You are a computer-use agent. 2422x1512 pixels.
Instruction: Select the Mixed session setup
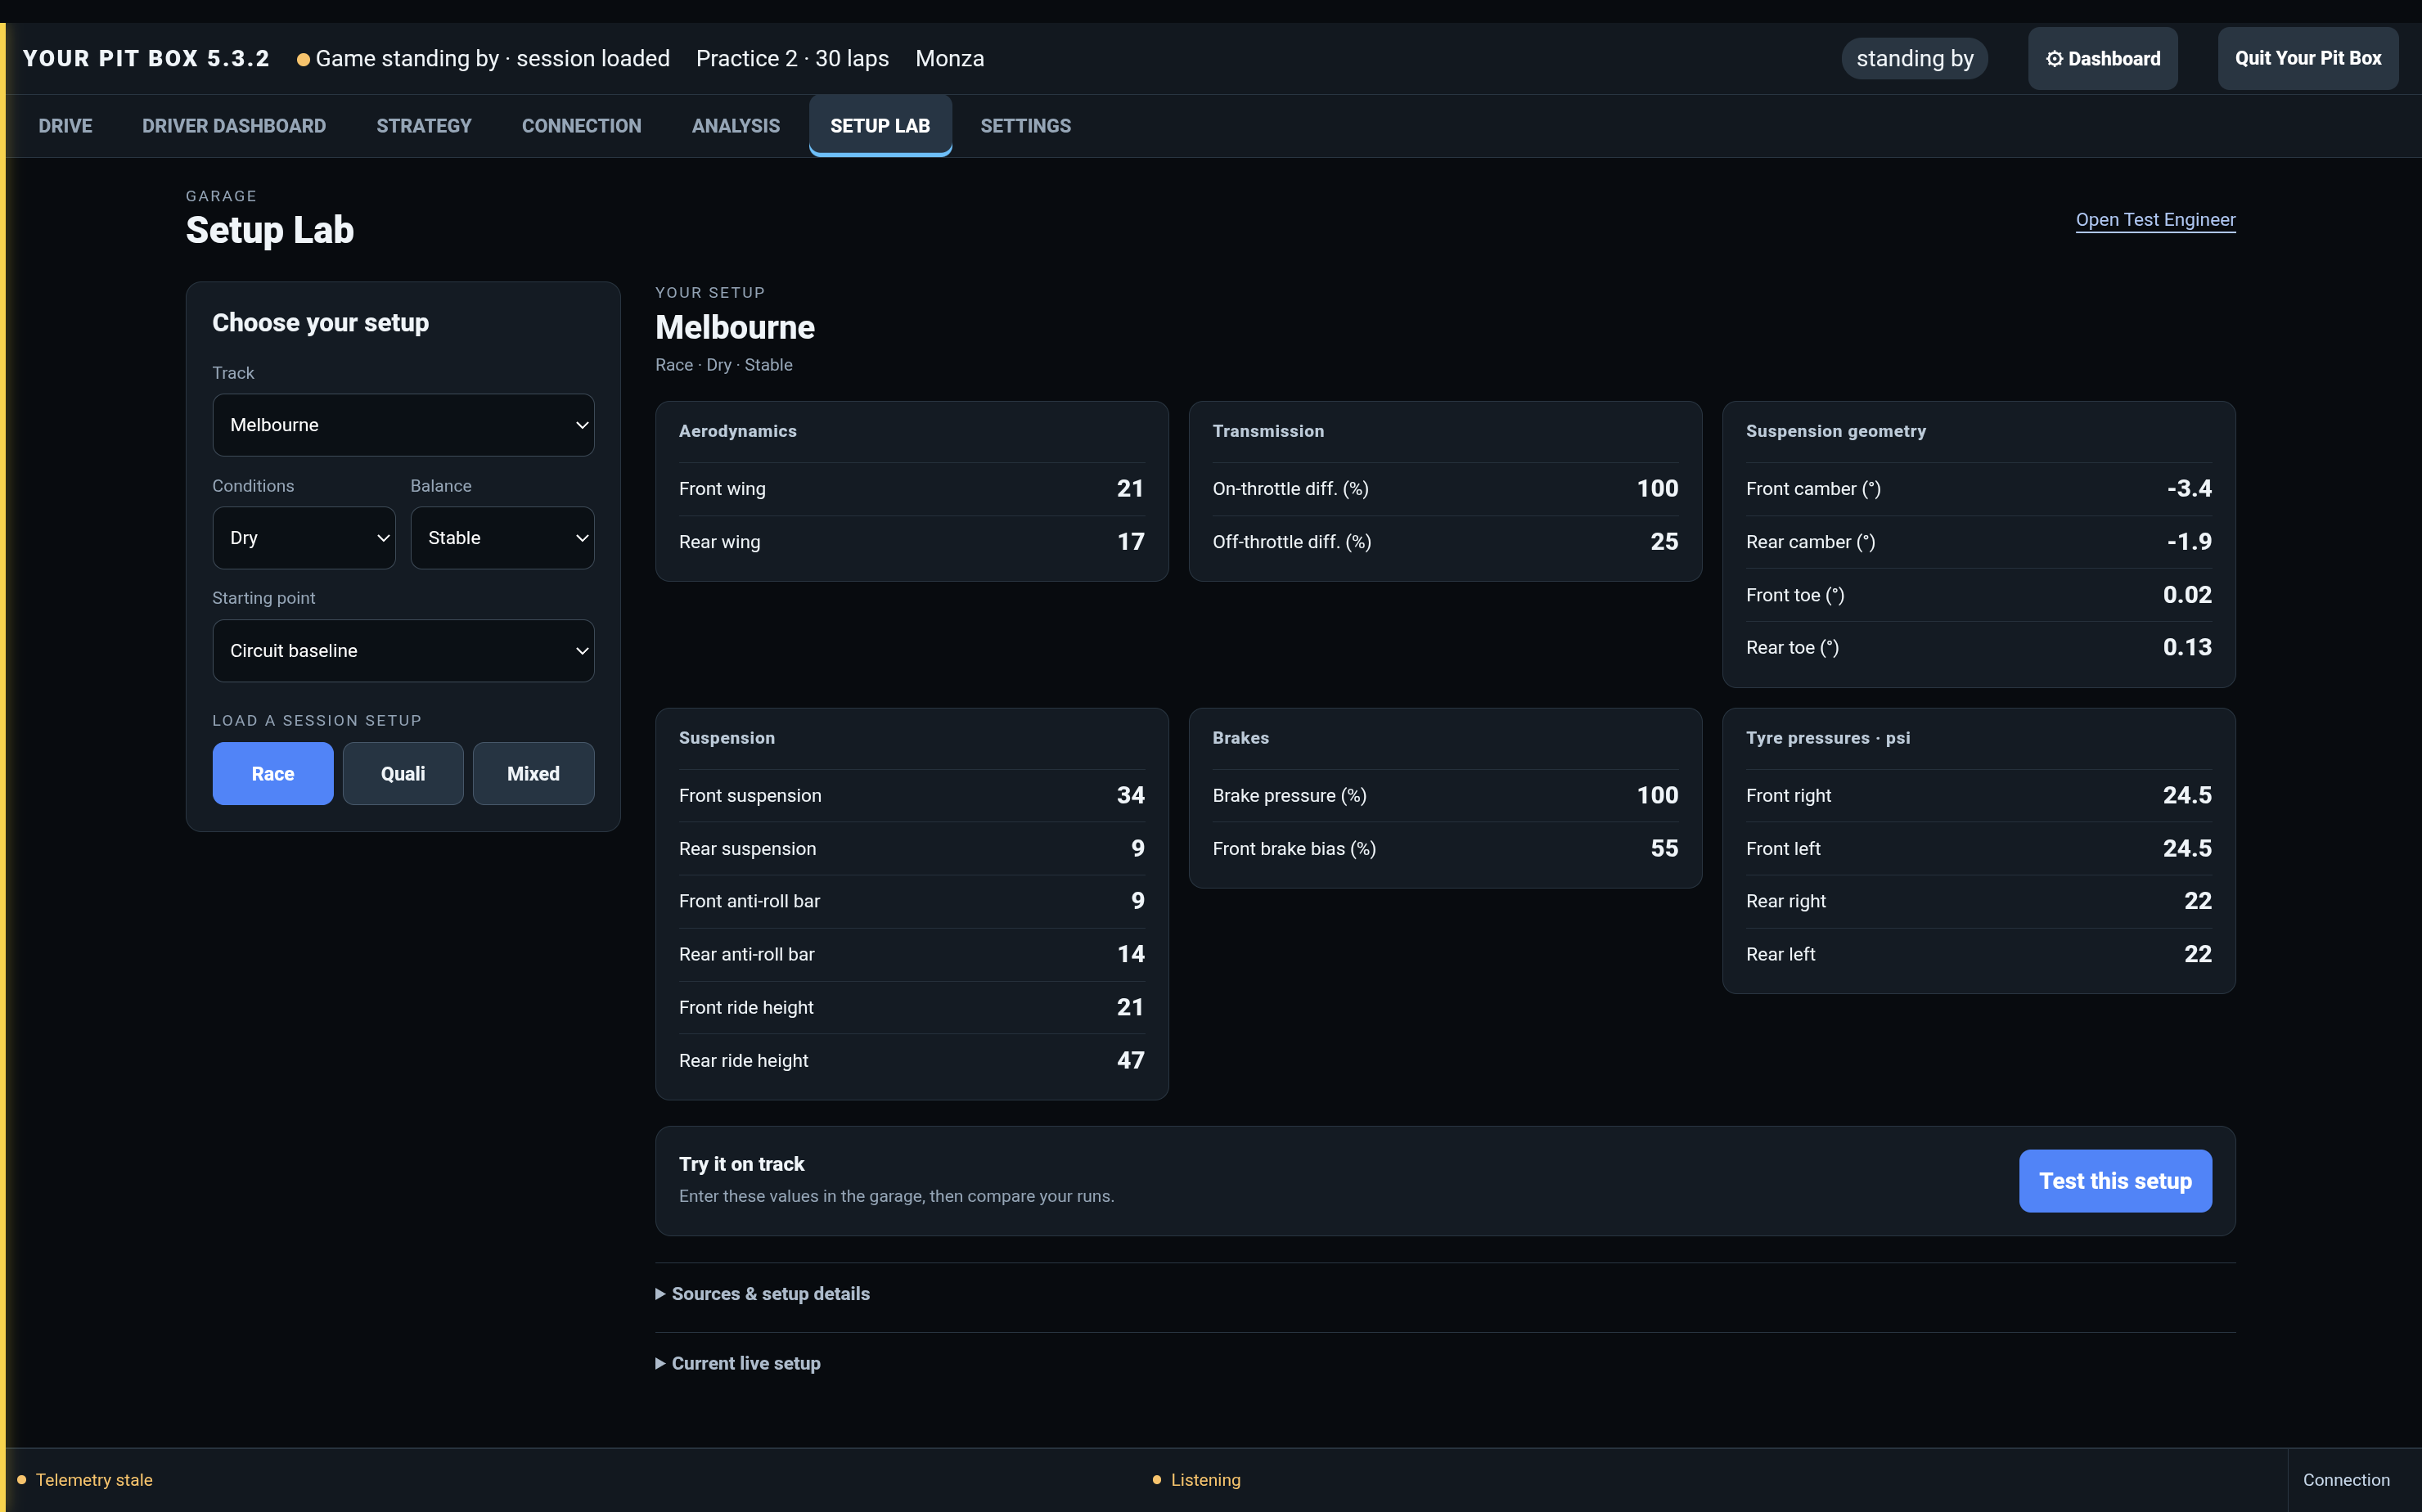(x=533, y=774)
